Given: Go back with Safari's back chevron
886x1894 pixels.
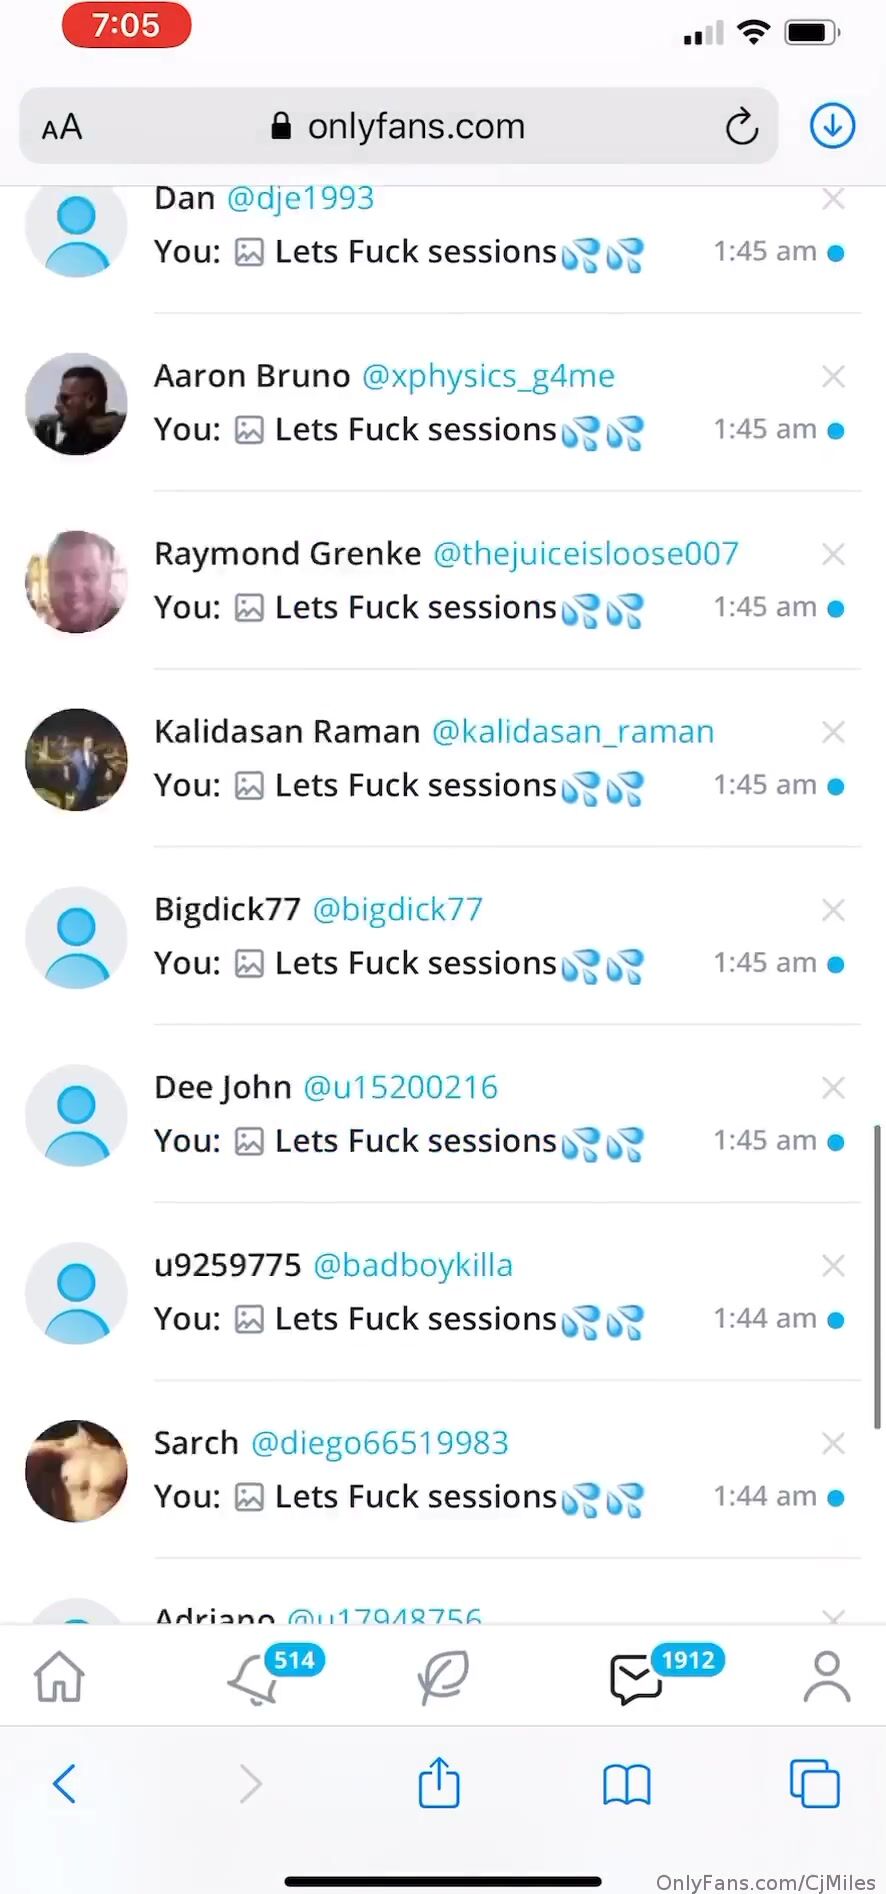Looking at the screenshot, I should click(64, 1783).
